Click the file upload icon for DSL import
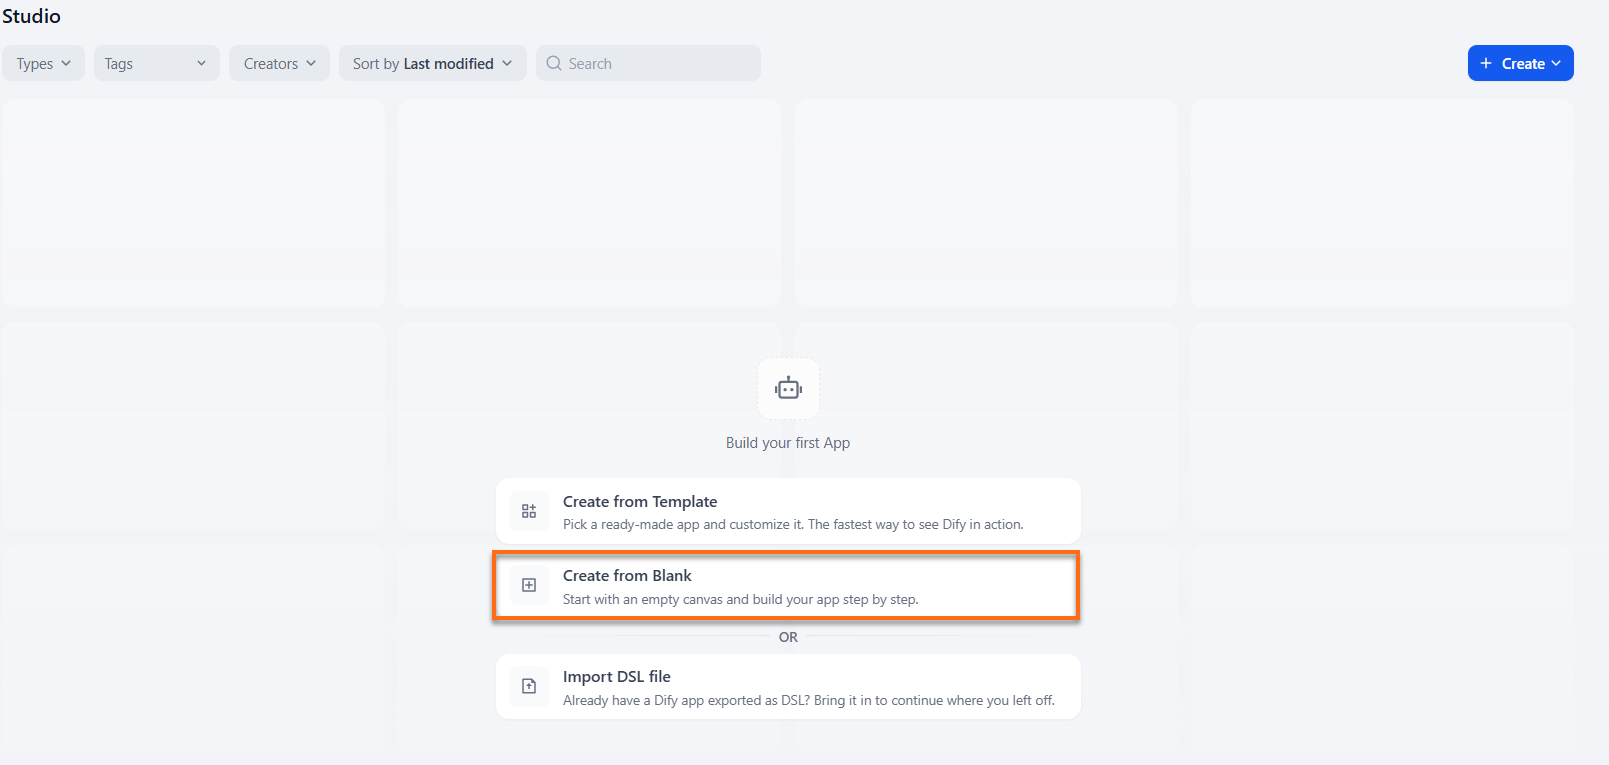1609x765 pixels. (529, 686)
